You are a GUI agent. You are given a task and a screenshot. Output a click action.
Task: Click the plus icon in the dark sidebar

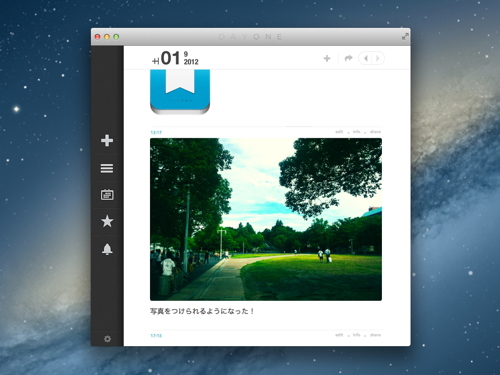pos(107,141)
